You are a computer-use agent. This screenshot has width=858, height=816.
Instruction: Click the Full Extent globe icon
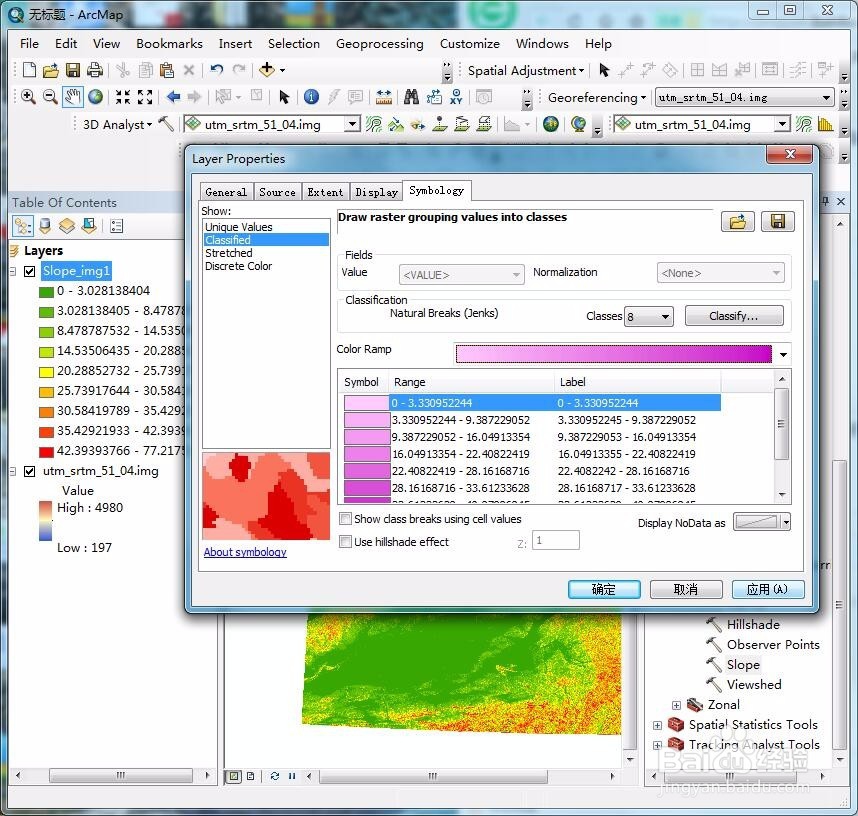[x=95, y=97]
